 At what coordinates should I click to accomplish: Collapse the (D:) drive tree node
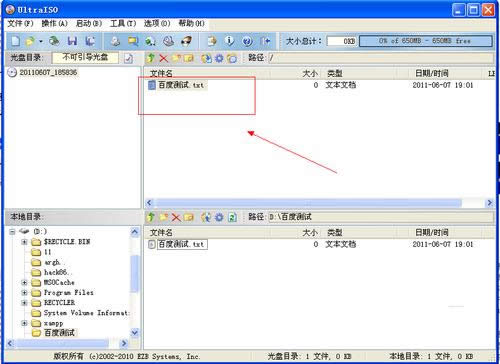point(12,232)
